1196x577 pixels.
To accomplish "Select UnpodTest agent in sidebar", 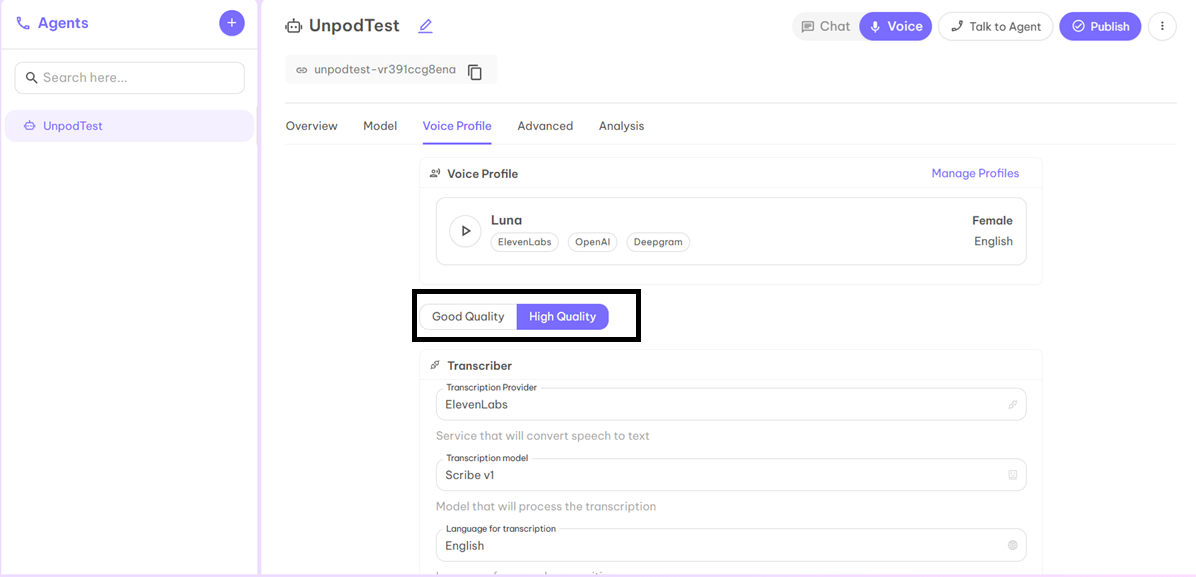I will point(129,126).
